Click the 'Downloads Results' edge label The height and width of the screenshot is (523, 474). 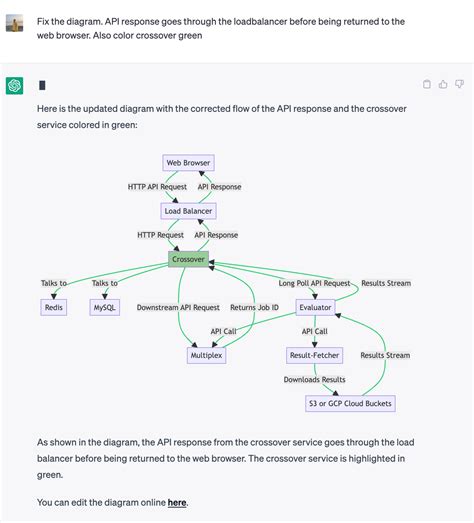(x=315, y=380)
